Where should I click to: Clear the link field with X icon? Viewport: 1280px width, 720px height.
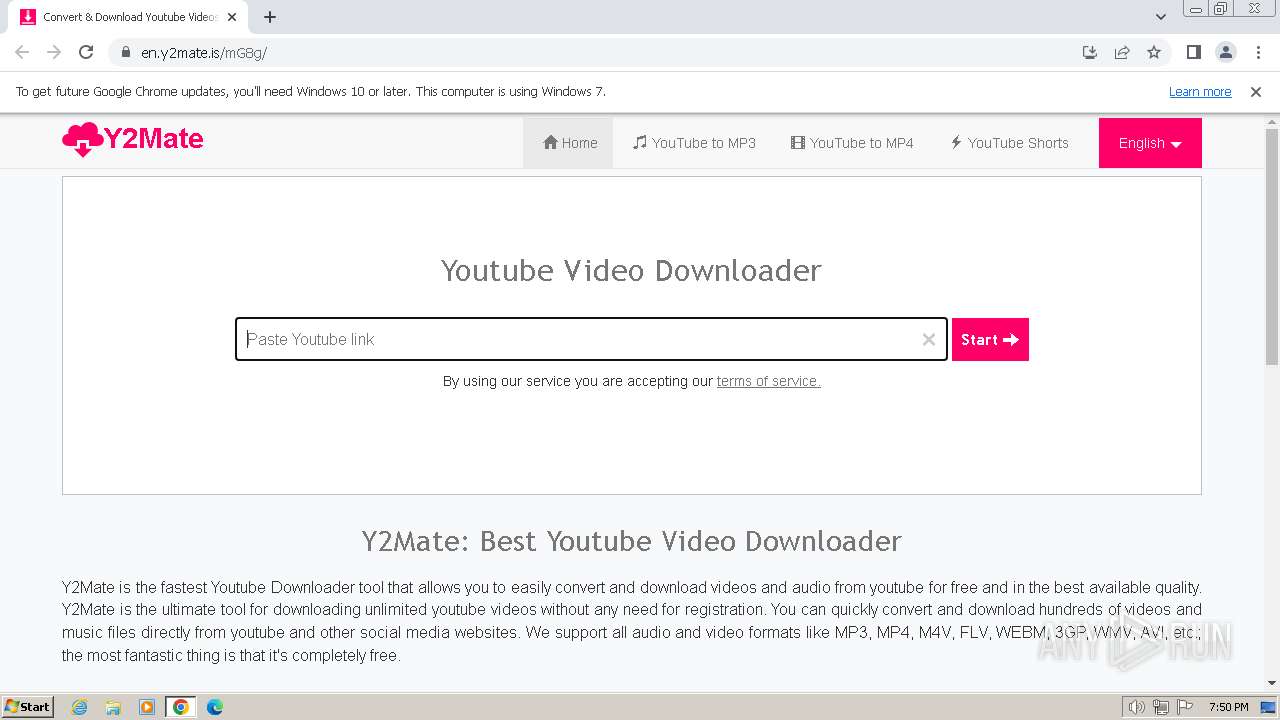point(929,340)
